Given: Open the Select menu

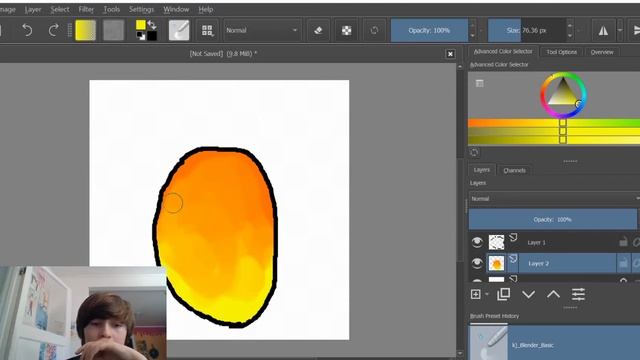Looking at the screenshot, I should pos(60,9).
